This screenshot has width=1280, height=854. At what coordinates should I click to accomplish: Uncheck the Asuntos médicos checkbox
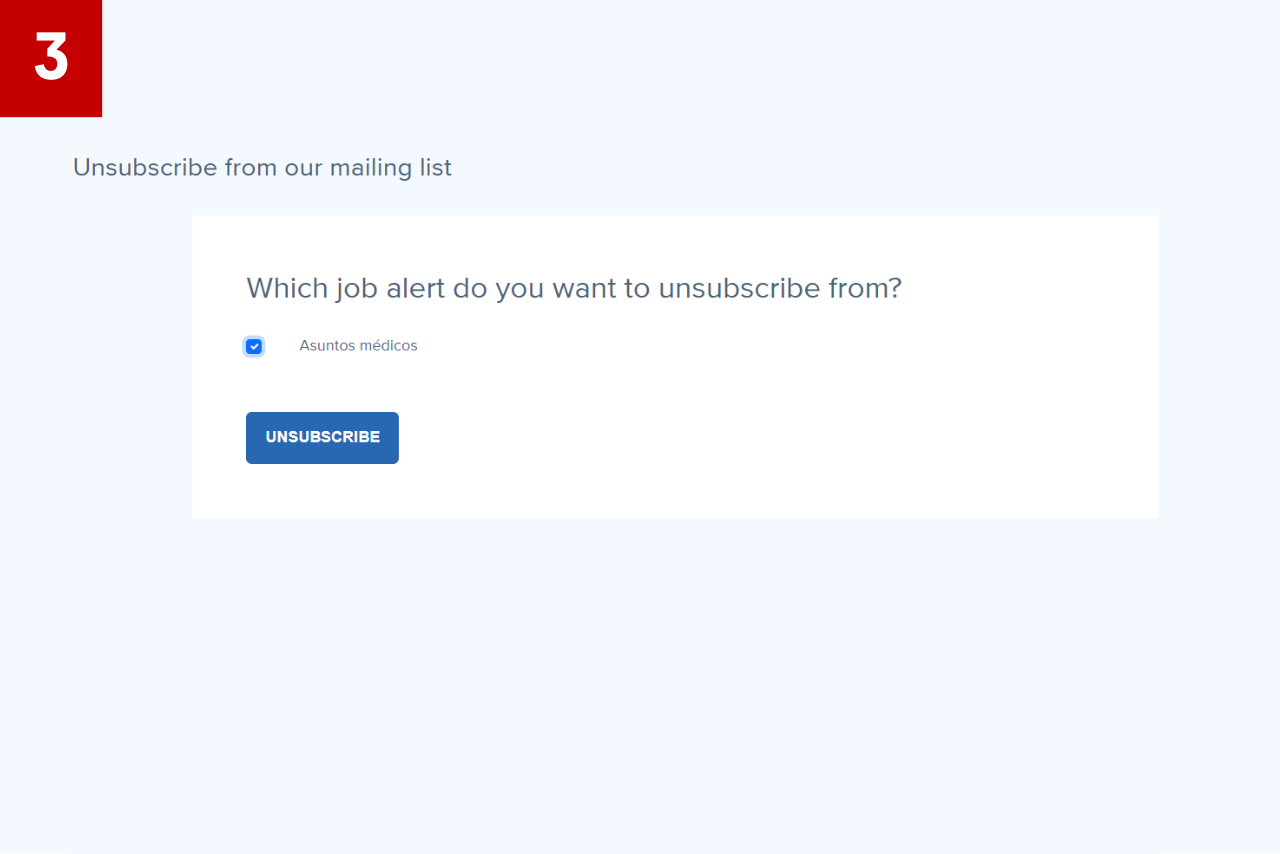point(254,346)
